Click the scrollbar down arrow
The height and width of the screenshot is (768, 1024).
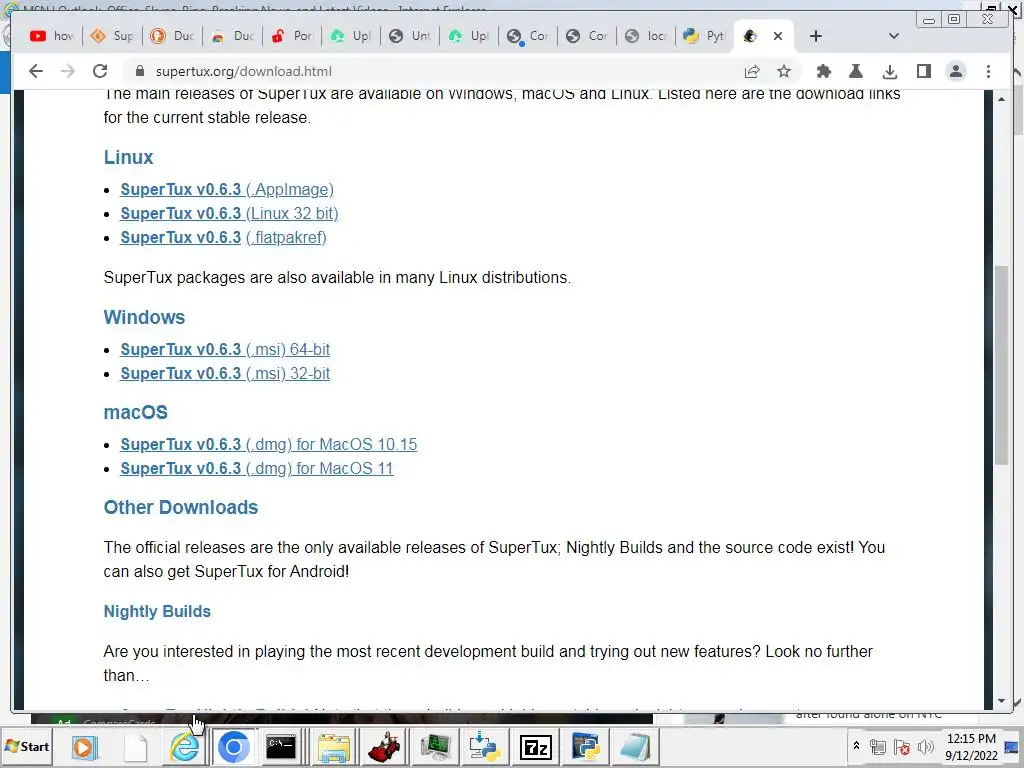[1001, 701]
